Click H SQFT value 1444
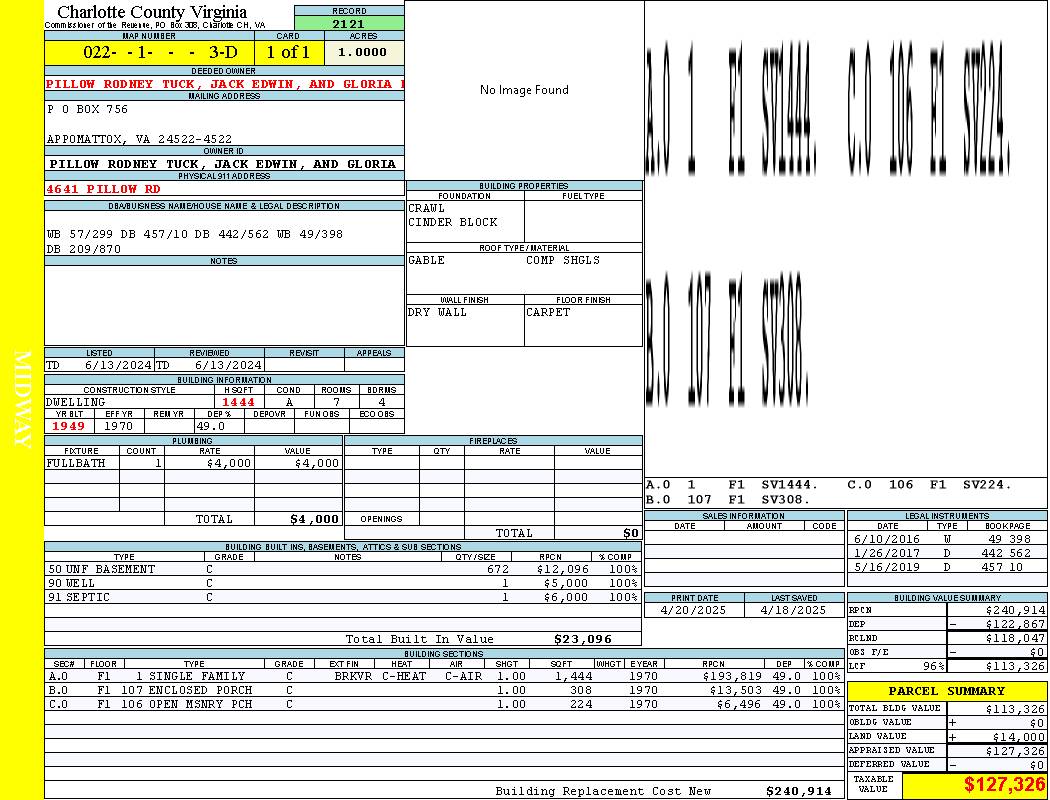Image resolution: width=1050 pixels, height=800 pixels. (238, 402)
